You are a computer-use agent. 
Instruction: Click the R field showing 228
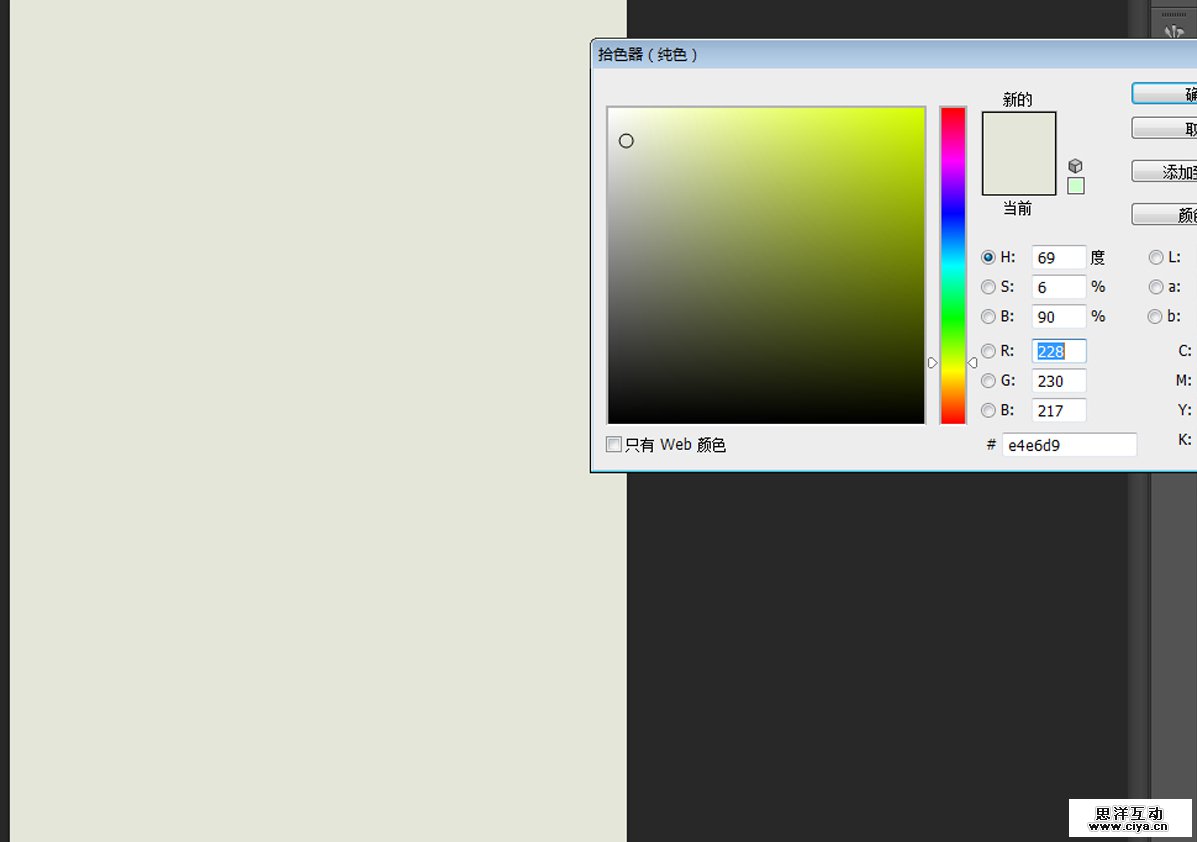[1058, 351]
